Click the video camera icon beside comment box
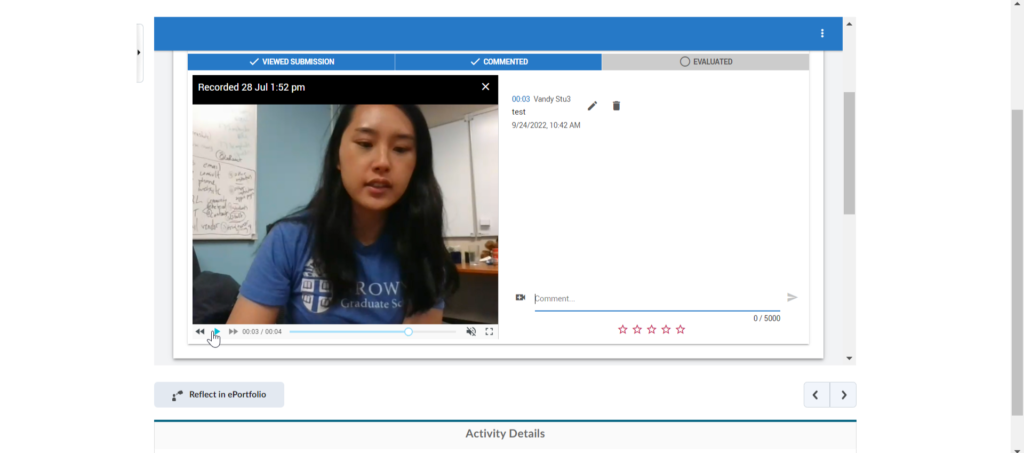 tap(520, 298)
